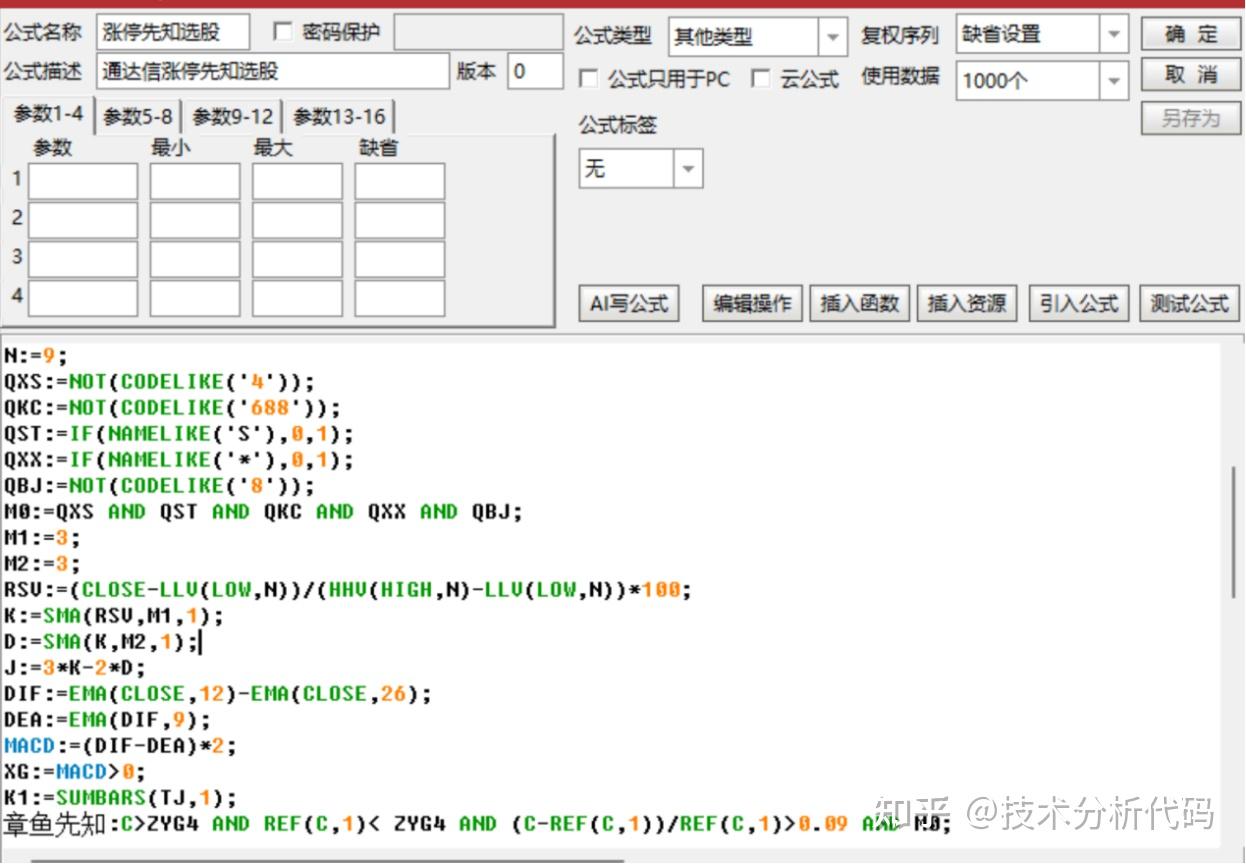The width and height of the screenshot is (1246, 864).
Task: Click row 3 缺省 field
Action: click(400, 259)
